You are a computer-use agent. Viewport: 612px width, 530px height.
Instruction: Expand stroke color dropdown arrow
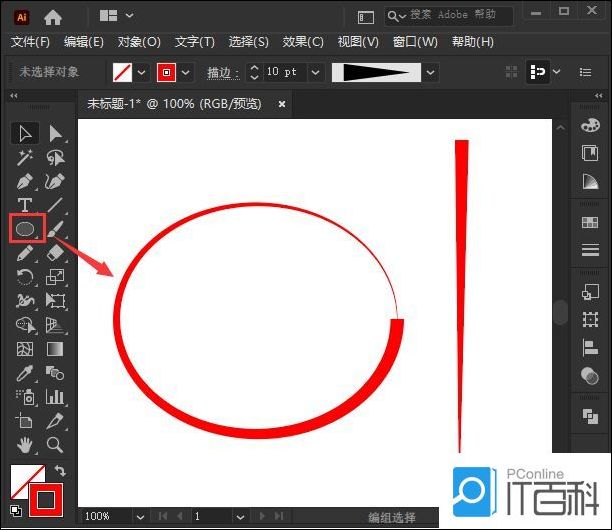point(186,72)
